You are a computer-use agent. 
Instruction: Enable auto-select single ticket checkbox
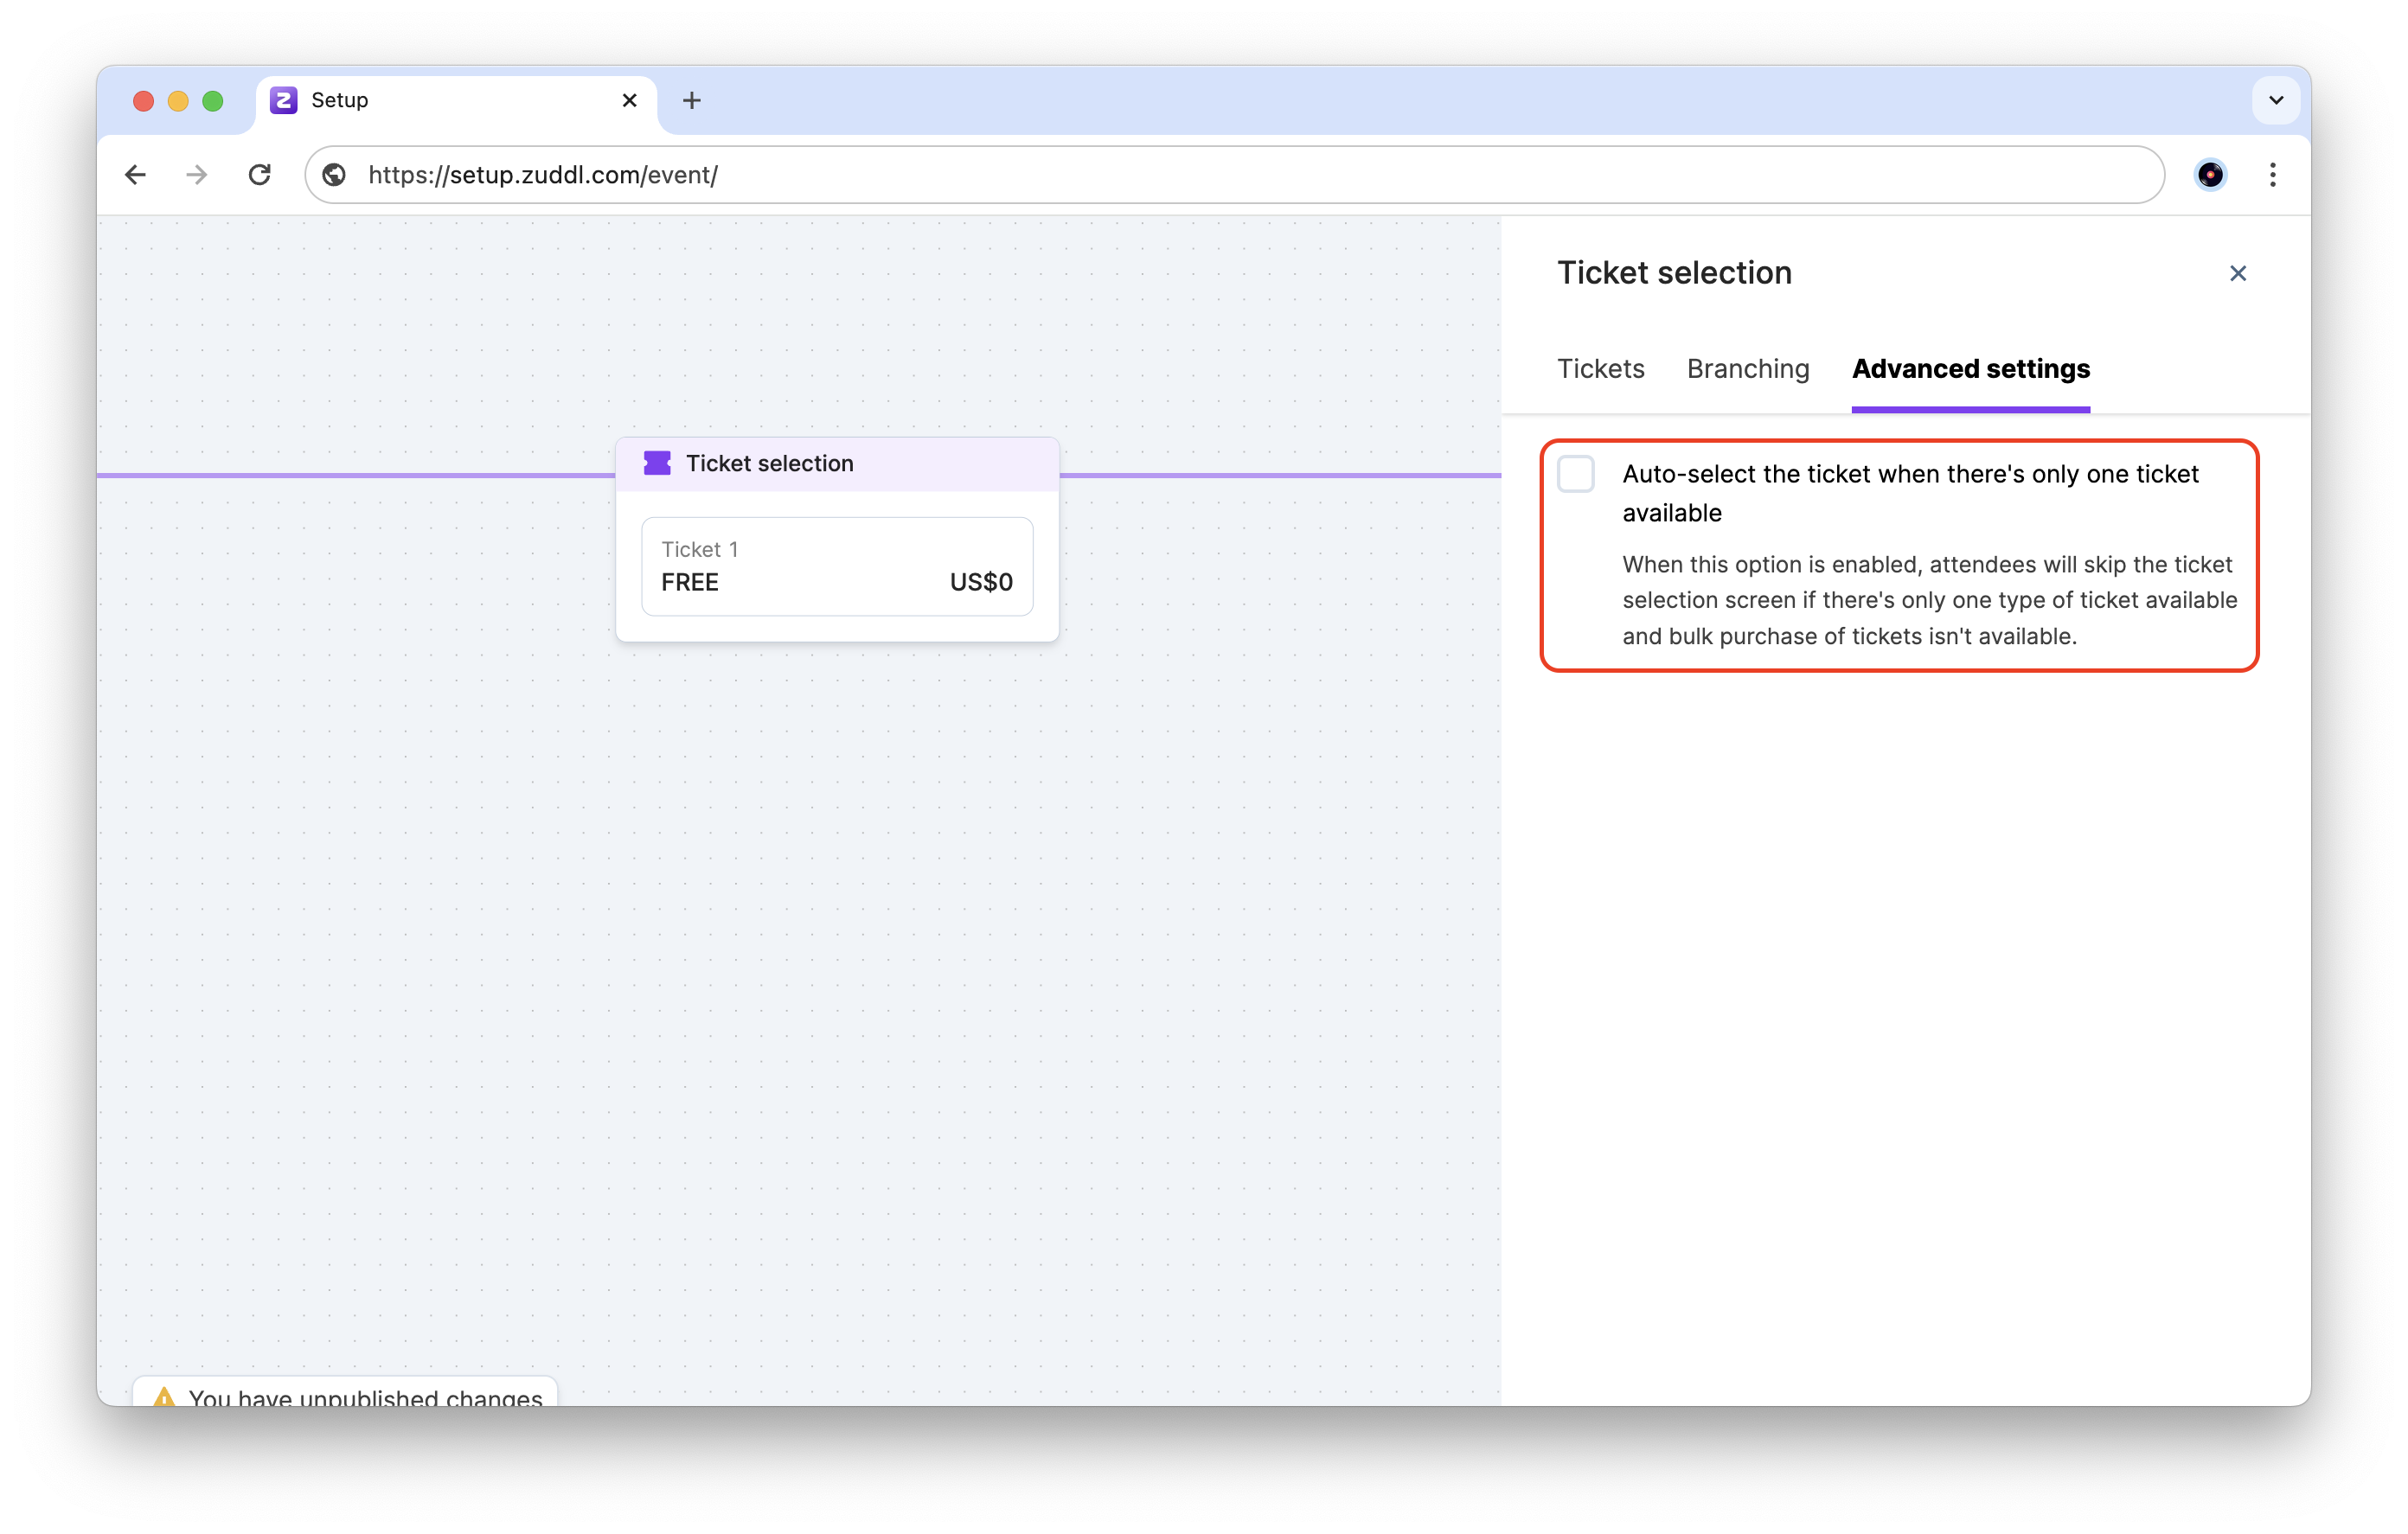pyautogui.click(x=1575, y=474)
